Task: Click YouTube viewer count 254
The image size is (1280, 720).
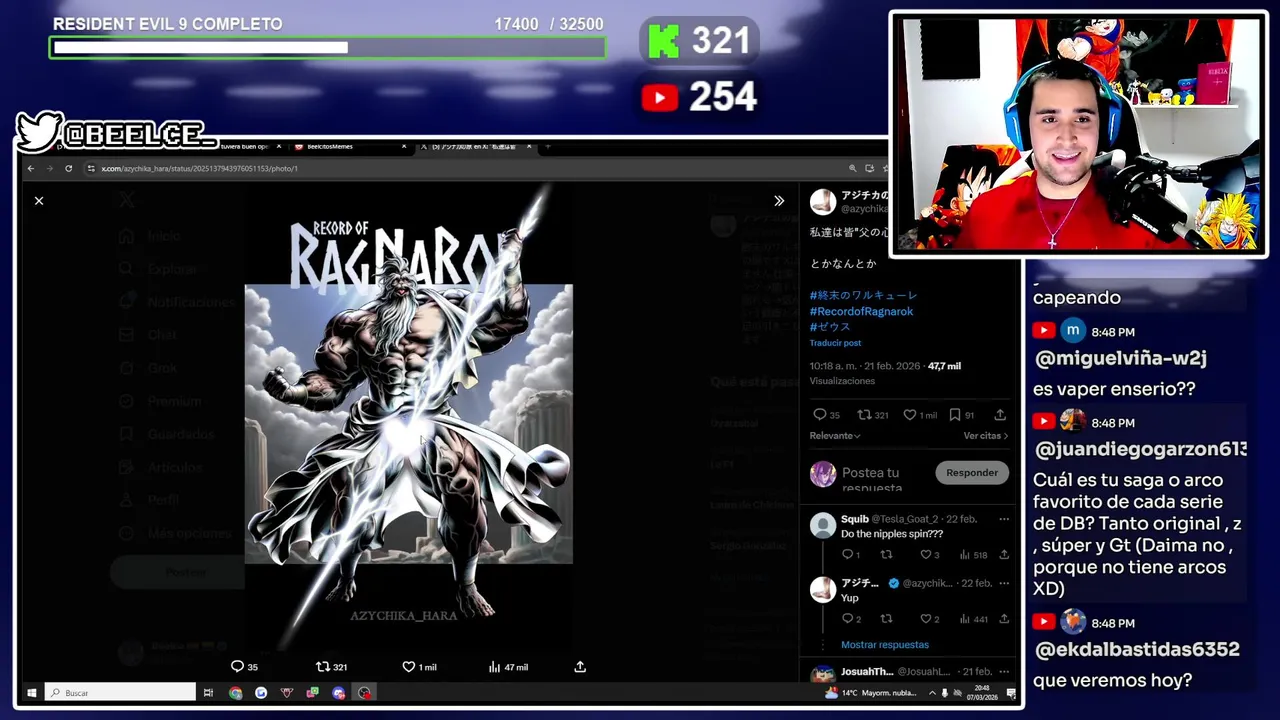Action: click(x=699, y=97)
